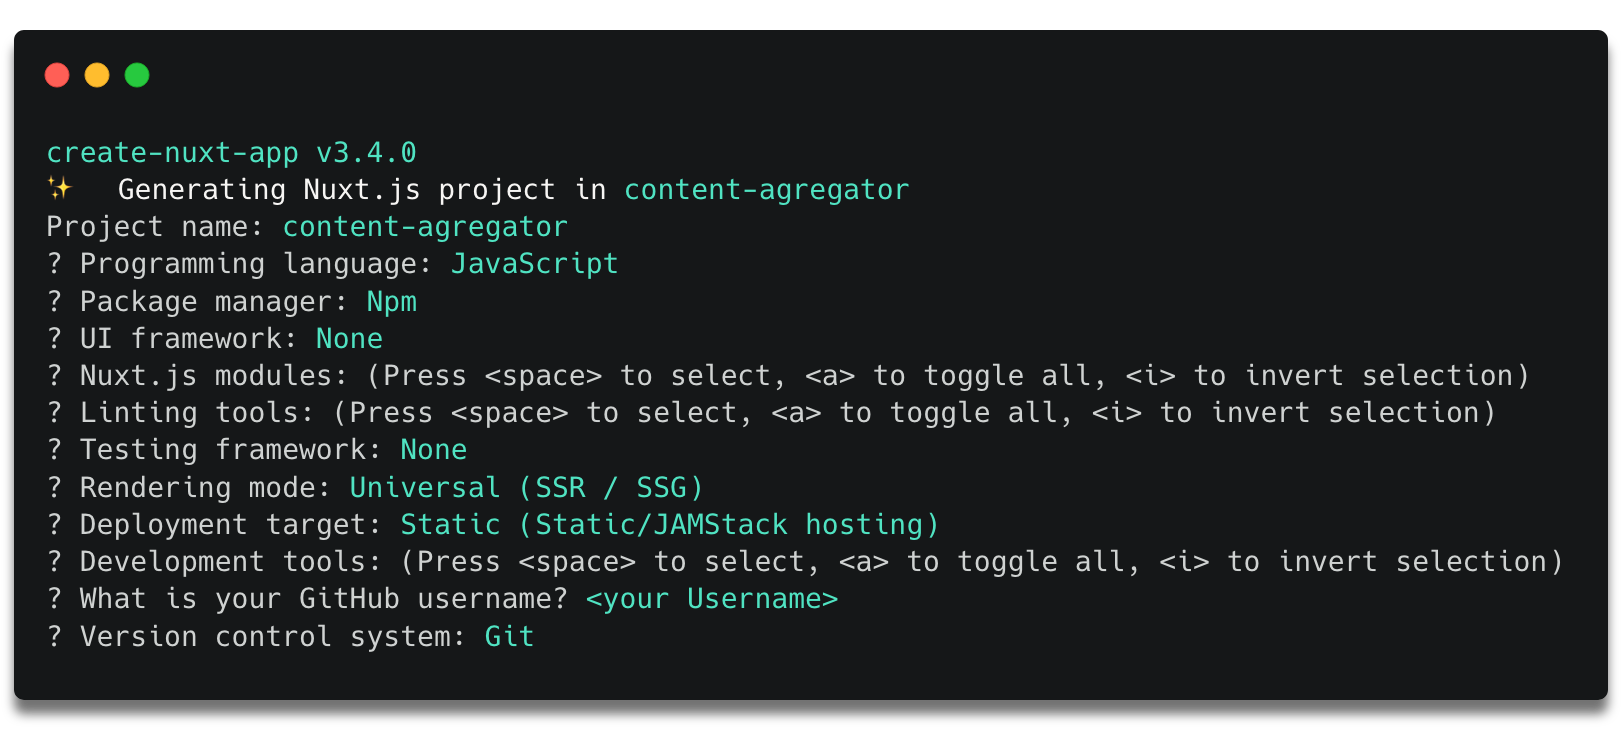This screenshot has width=1622, height=730.
Task: Click the Git version control answer
Action: pos(510,637)
